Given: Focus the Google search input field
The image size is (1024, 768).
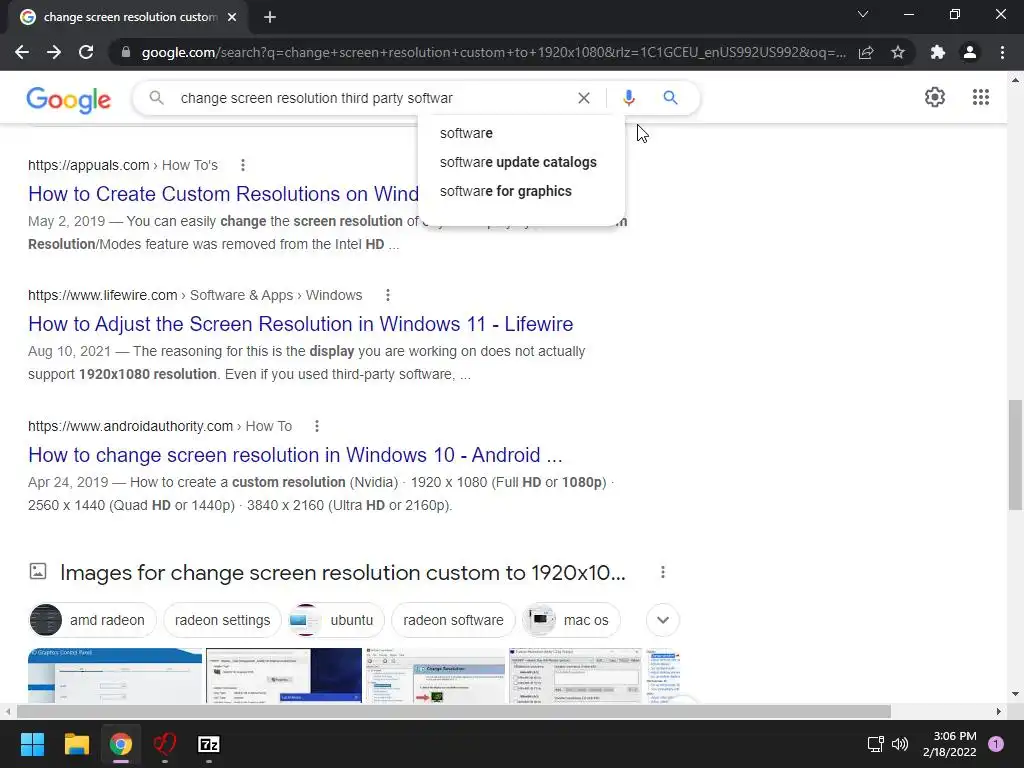Looking at the screenshot, I should click(x=372, y=98).
